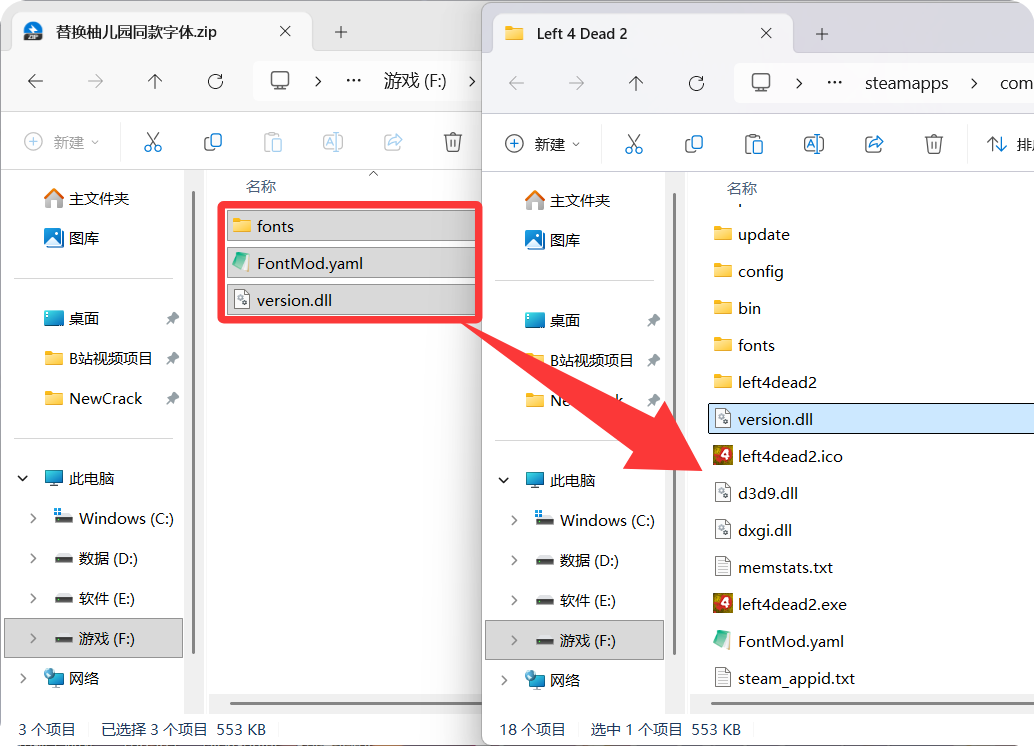
Task: Click Cut icon in the Left 4 Dead 2 window
Action: 634,144
